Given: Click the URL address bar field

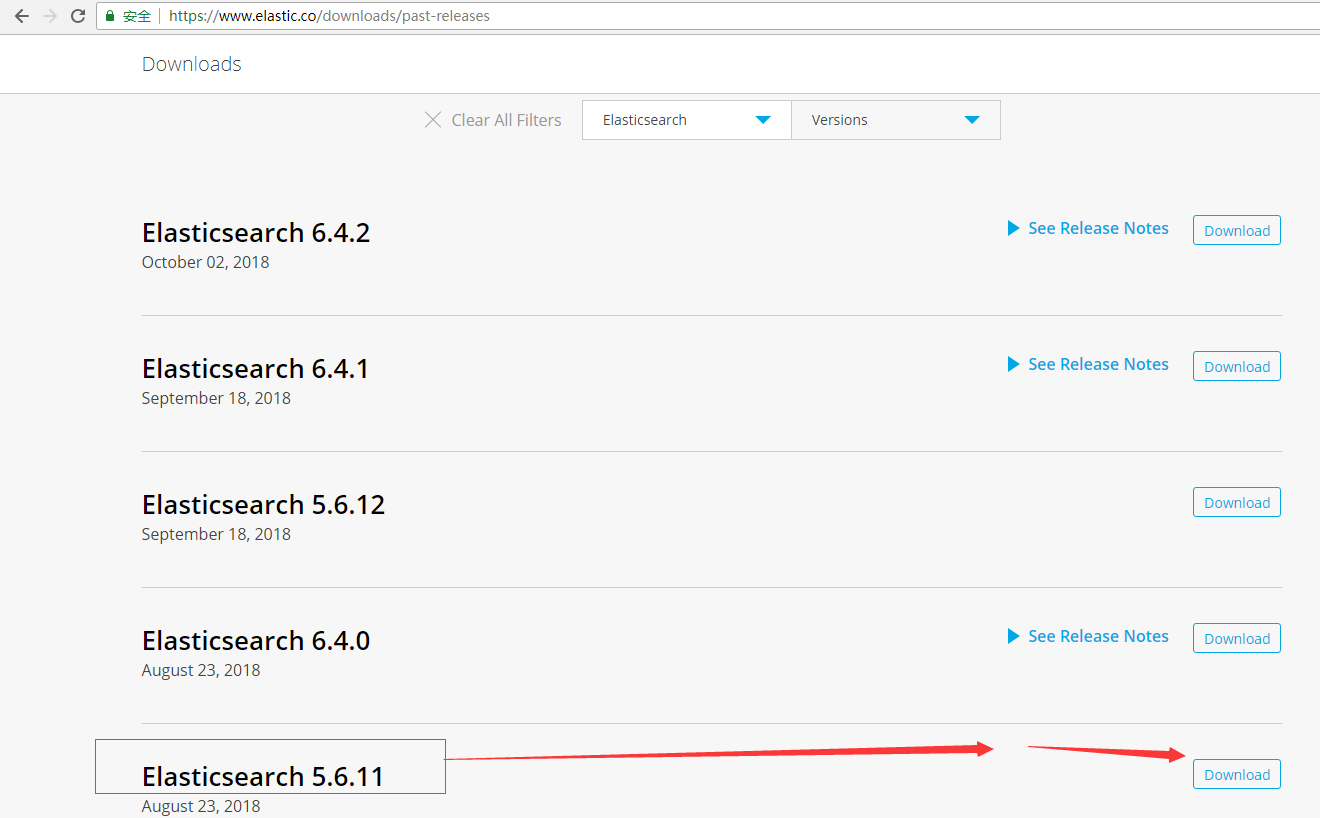Looking at the screenshot, I should tap(700, 16).
